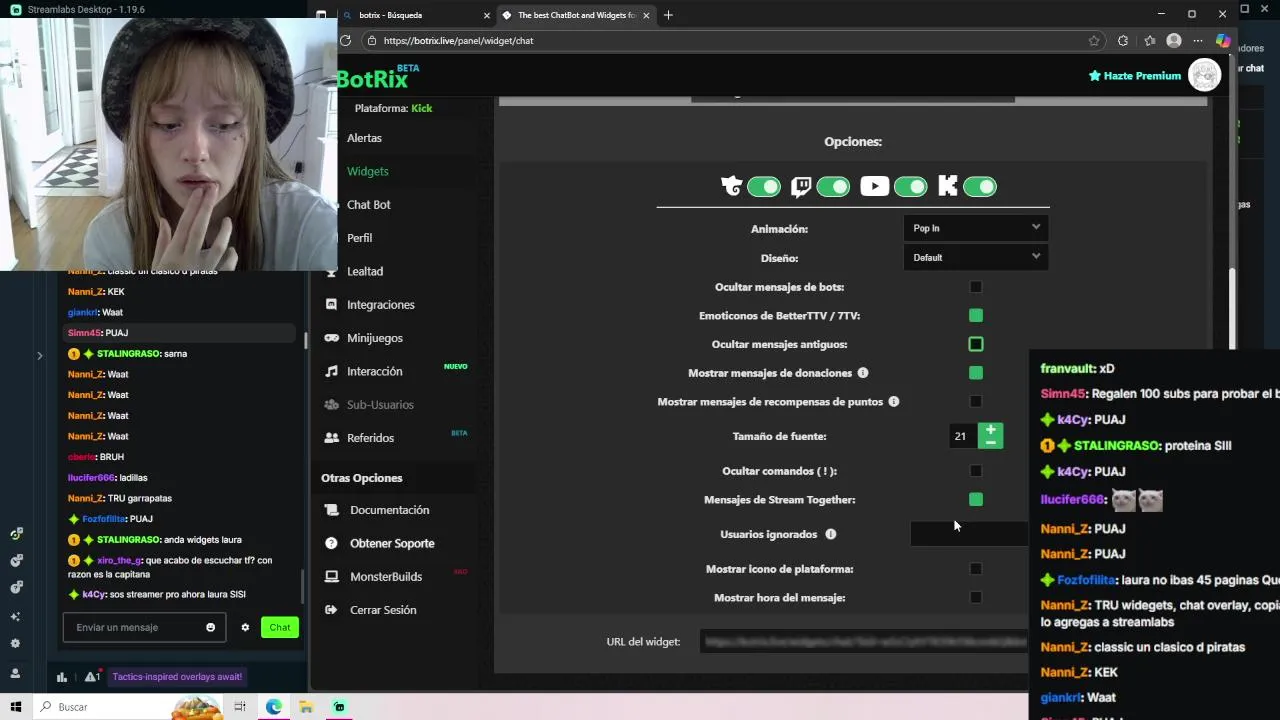Click the Hazte Premium link

(x=1135, y=76)
